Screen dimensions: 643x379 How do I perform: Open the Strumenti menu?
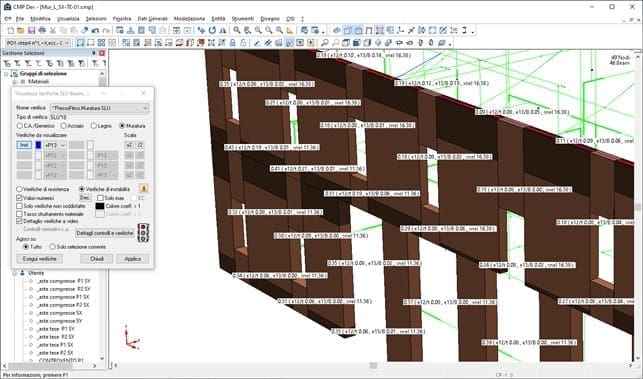tap(243, 19)
